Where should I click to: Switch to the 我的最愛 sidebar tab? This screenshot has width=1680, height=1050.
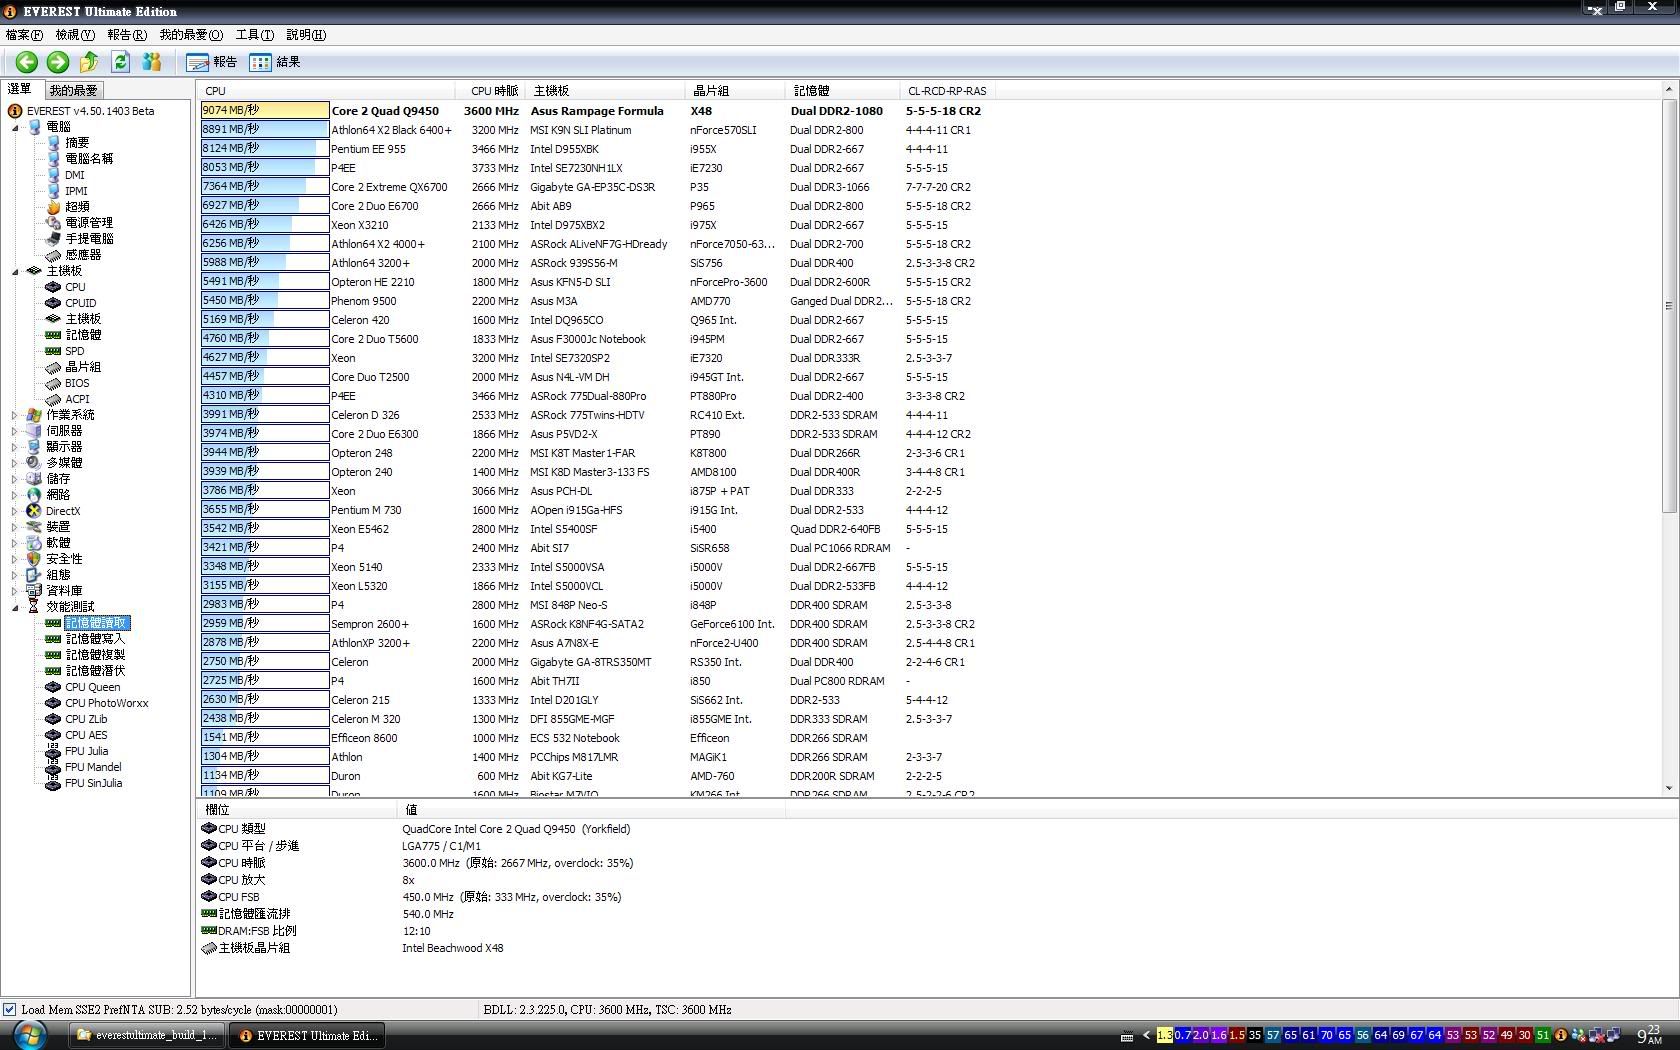point(74,90)
